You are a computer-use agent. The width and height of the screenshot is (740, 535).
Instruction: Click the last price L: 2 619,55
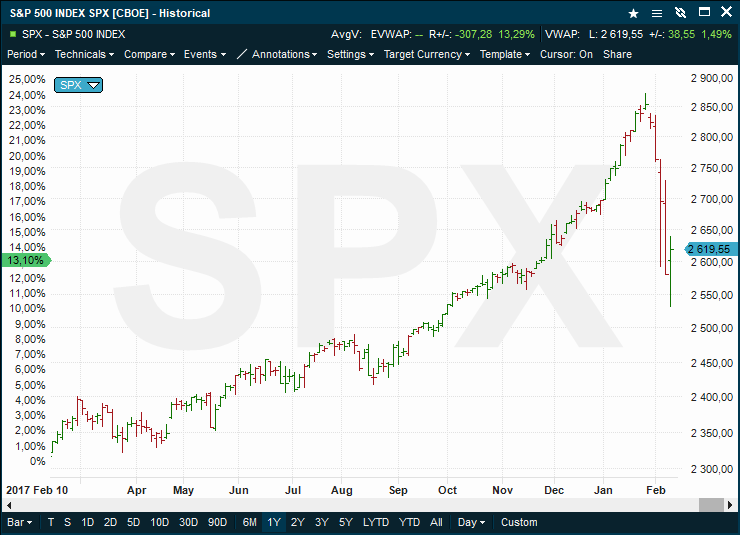tap(615, 34)
